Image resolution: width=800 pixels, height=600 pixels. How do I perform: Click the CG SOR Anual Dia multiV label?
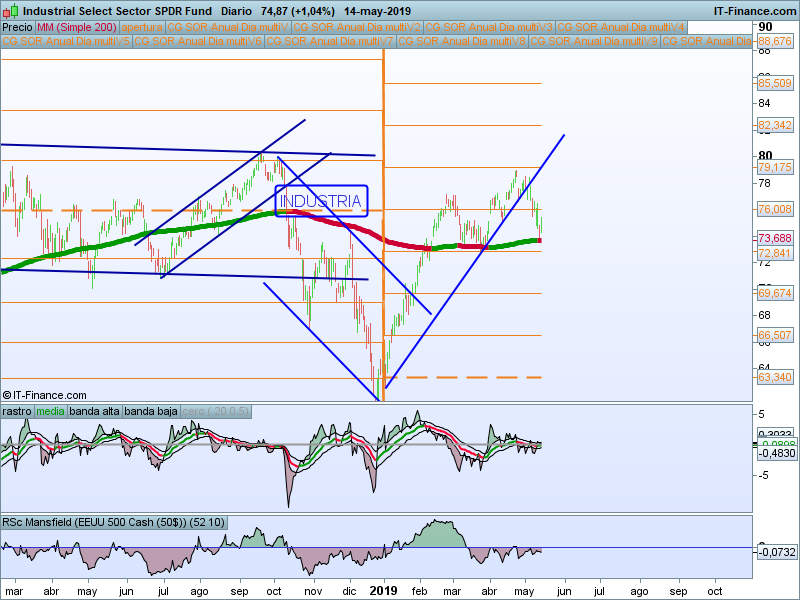click(228, 27)
